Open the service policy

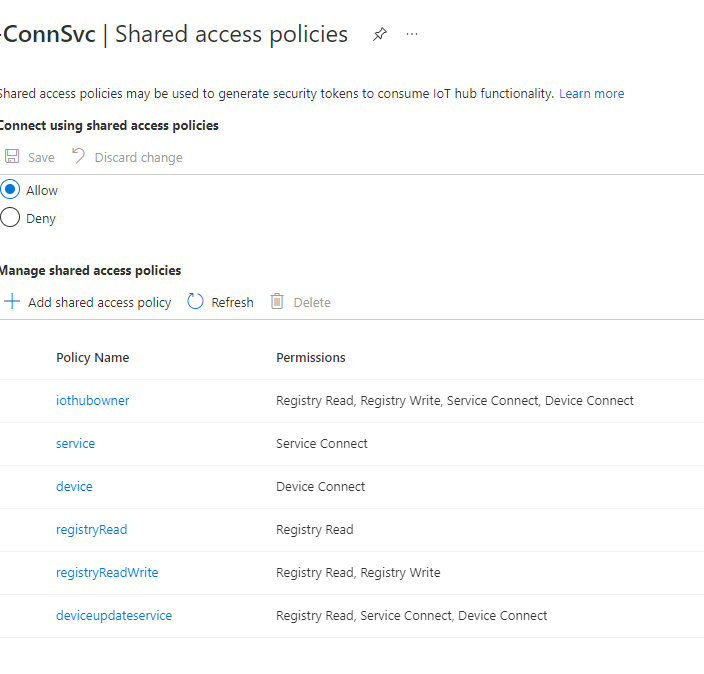click(75, 444)
